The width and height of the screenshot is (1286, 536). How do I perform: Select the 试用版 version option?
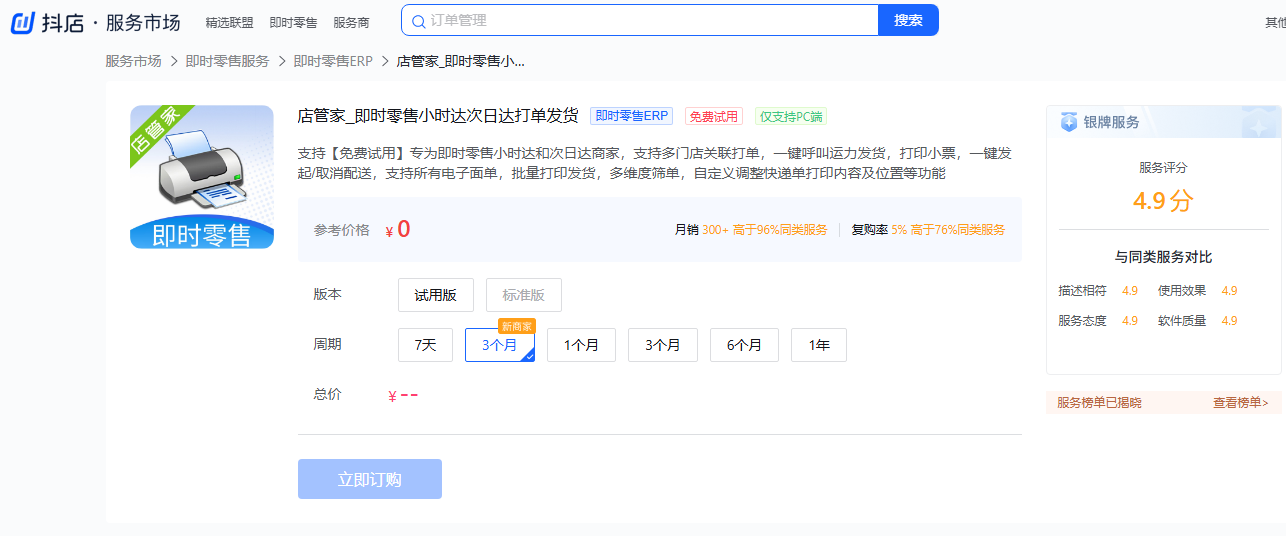pos(436,295)
